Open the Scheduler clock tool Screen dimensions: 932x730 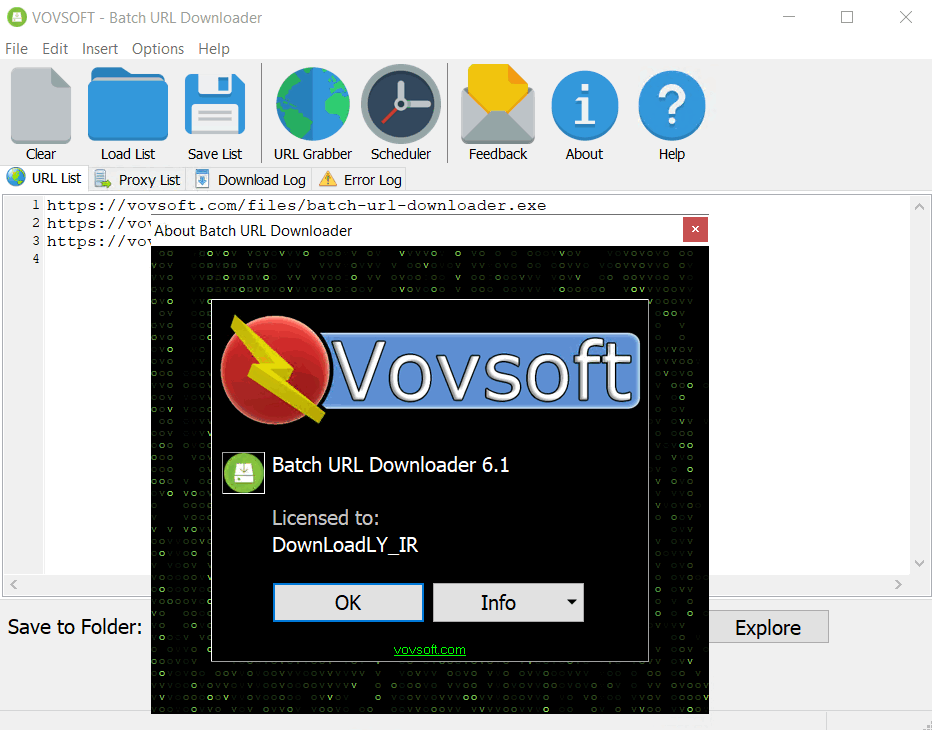401,104
